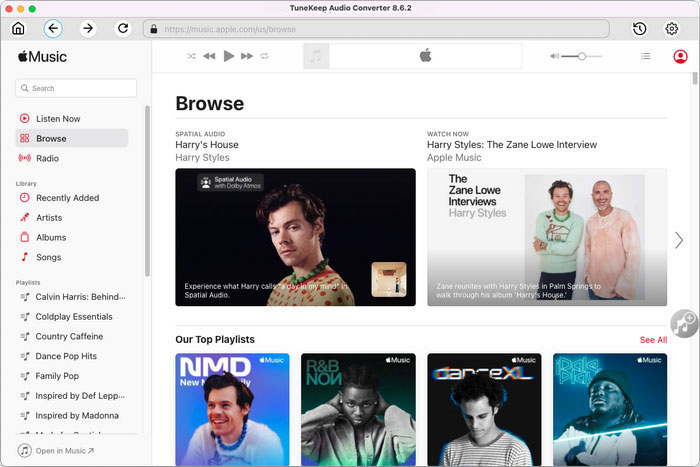This screenshot has height=467, width=700.
Task: Click the Browse grid icon
Action: click(x=25, y=138)
